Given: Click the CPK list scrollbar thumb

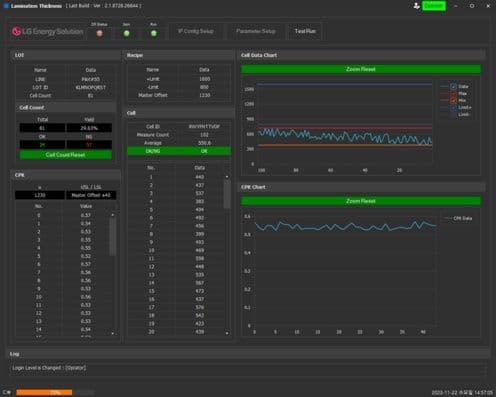Looking at the screenshot, I should pyautogui.click(x=113, y=237).
